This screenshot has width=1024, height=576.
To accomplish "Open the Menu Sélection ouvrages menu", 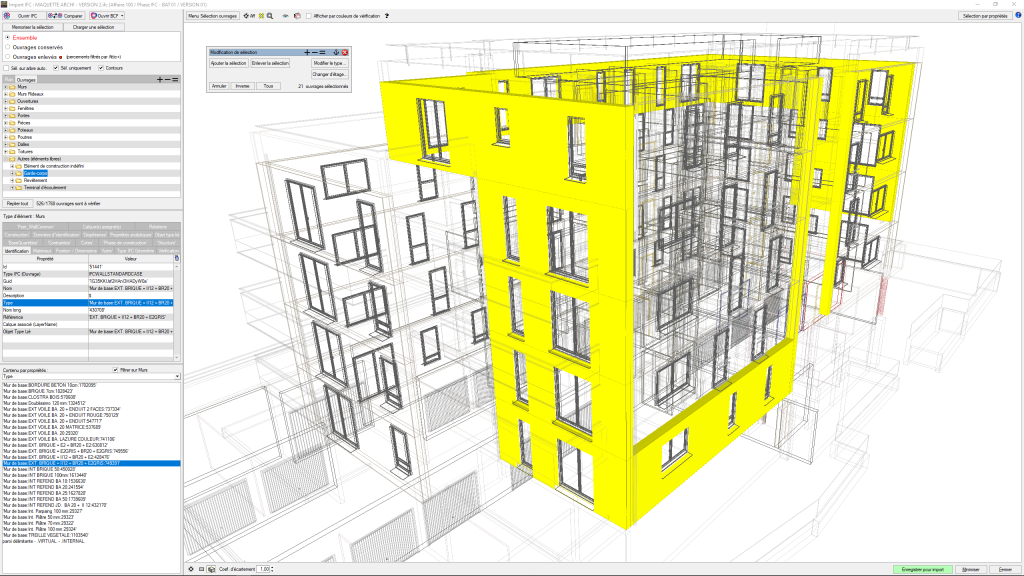I will coord(213,16).
